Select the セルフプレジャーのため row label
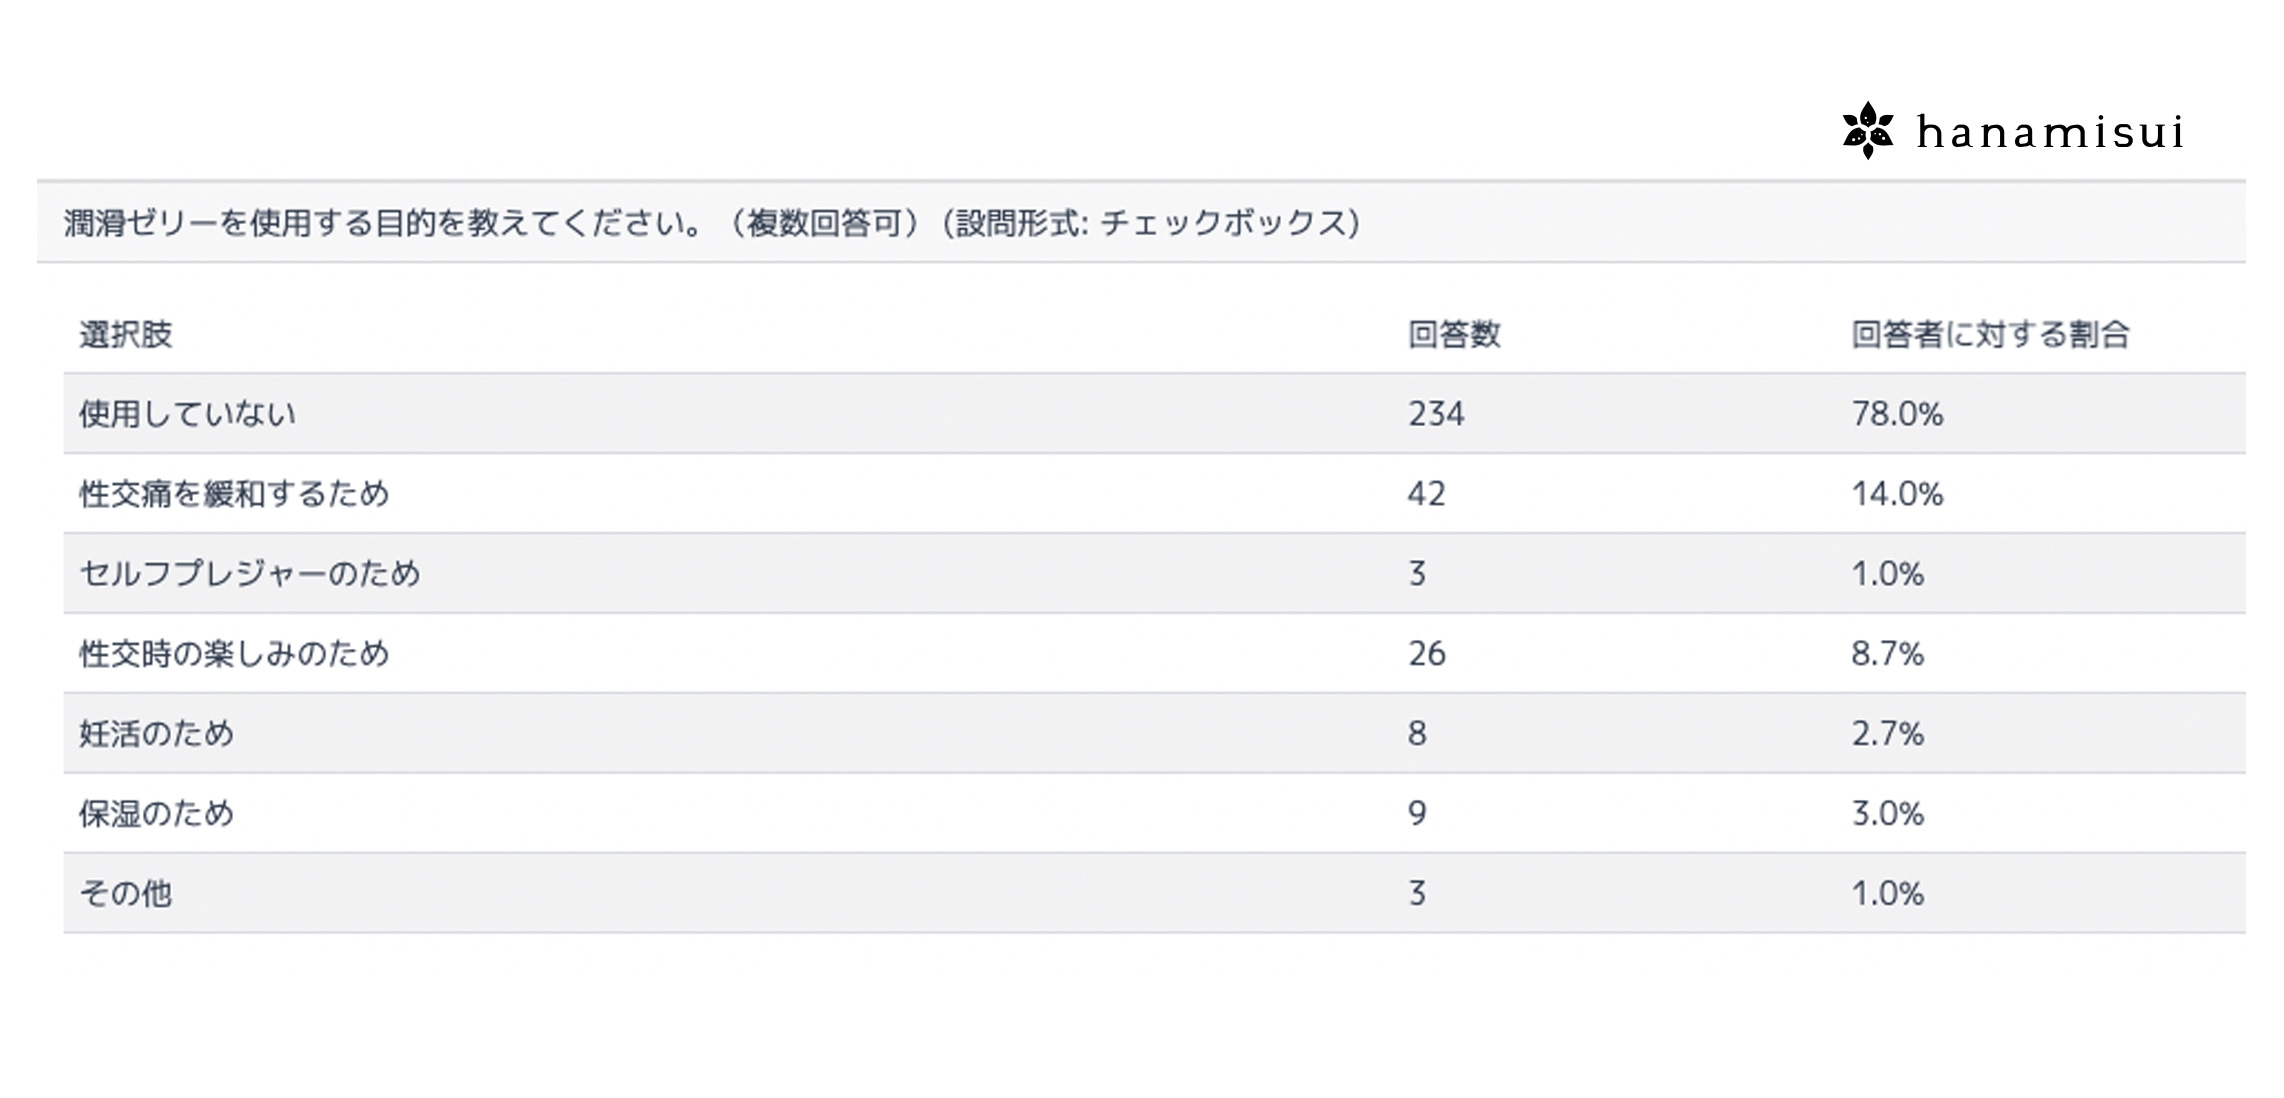This screenshot has width=2284, height=1098. 250,574
